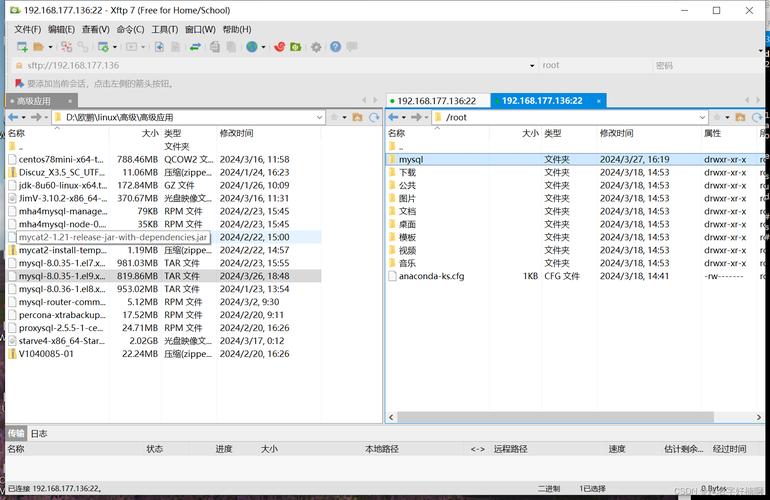
Task: Click the Copy documents toolbar icon
Action: (x=215, y=47)
